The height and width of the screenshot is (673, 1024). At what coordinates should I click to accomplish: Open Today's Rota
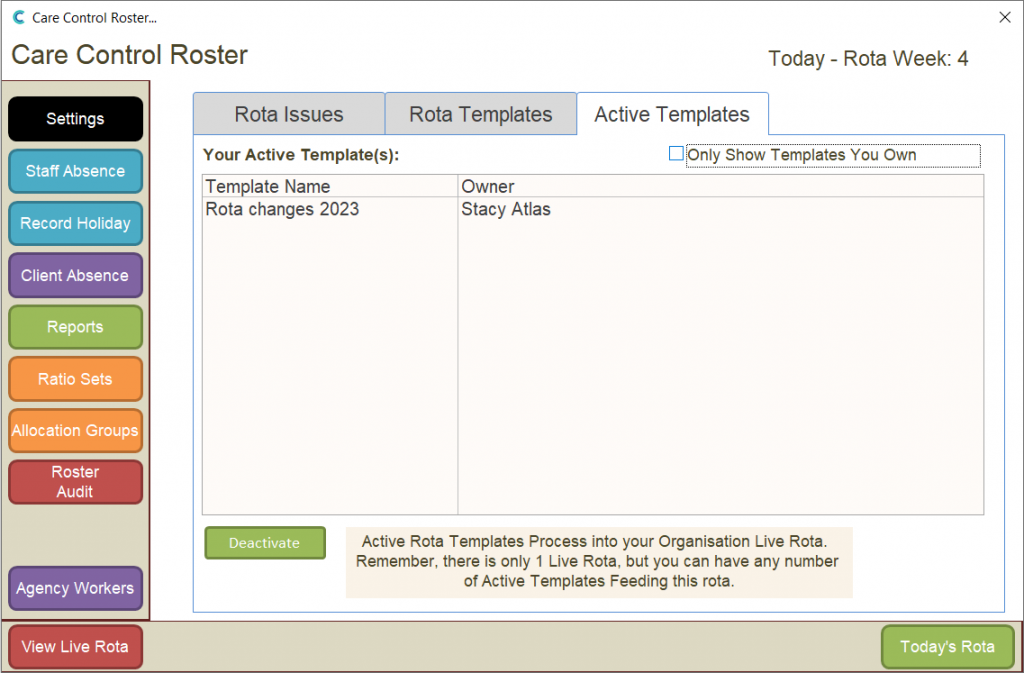(x=947, y=647)
